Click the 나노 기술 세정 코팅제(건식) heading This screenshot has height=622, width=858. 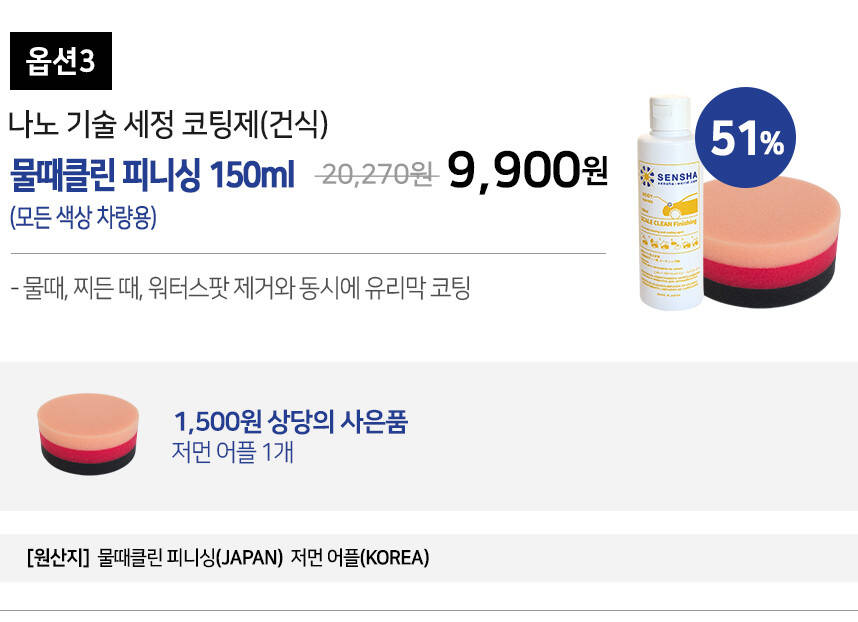click(x=168, y=124)
